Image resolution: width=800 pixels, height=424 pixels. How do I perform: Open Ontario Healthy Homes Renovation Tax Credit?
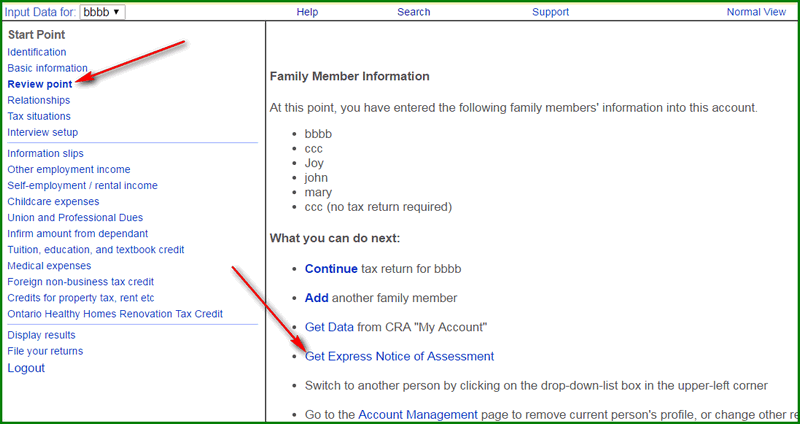pyautogui.click(x=115, y=314)
